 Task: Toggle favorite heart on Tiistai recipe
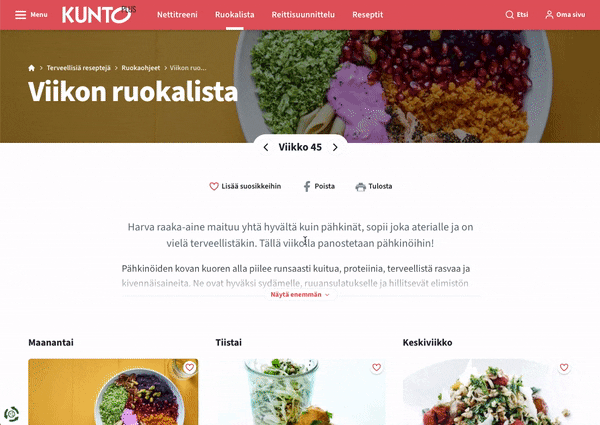(x=377, y=367)
